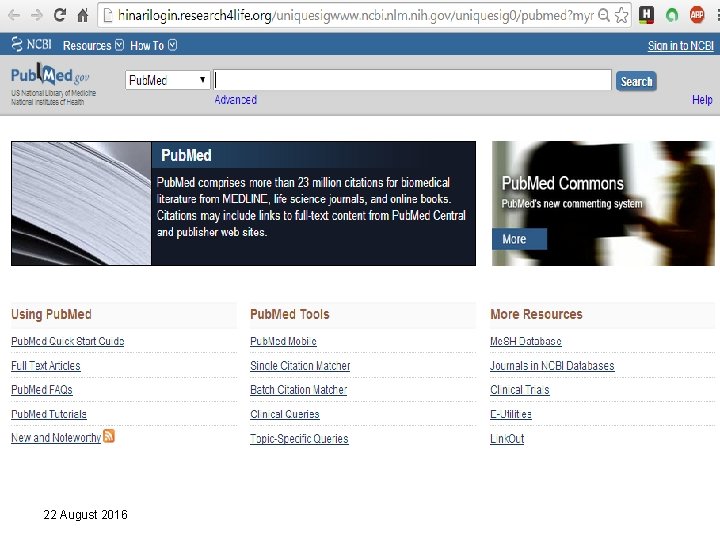720x540 pixels.
Task: Click the PubMed Tools heading
Action: 290,314
